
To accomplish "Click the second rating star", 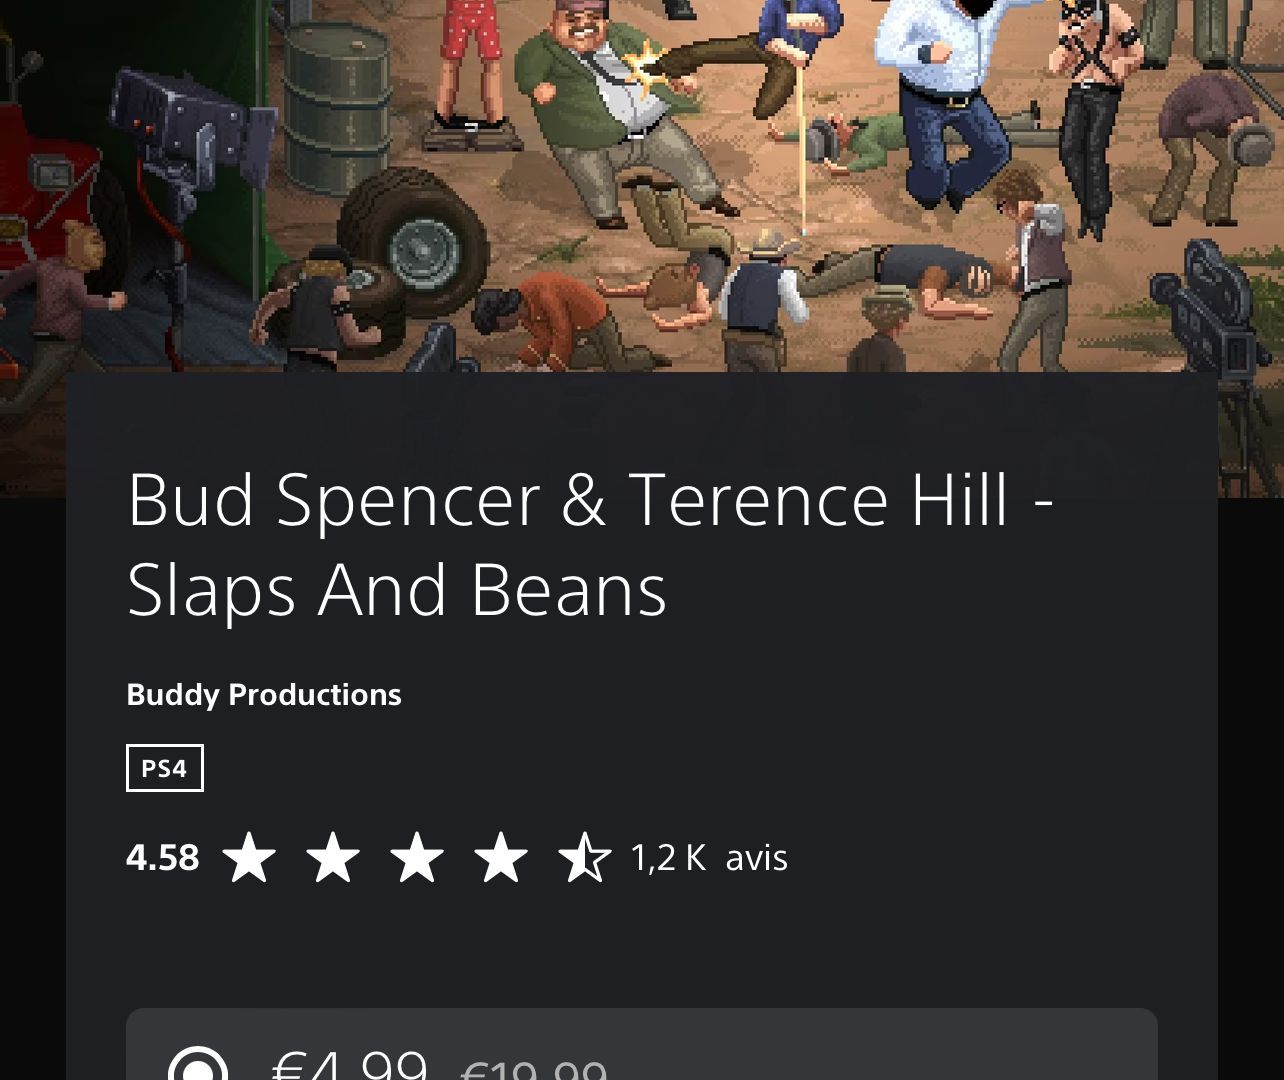I will tap(333, 858).
